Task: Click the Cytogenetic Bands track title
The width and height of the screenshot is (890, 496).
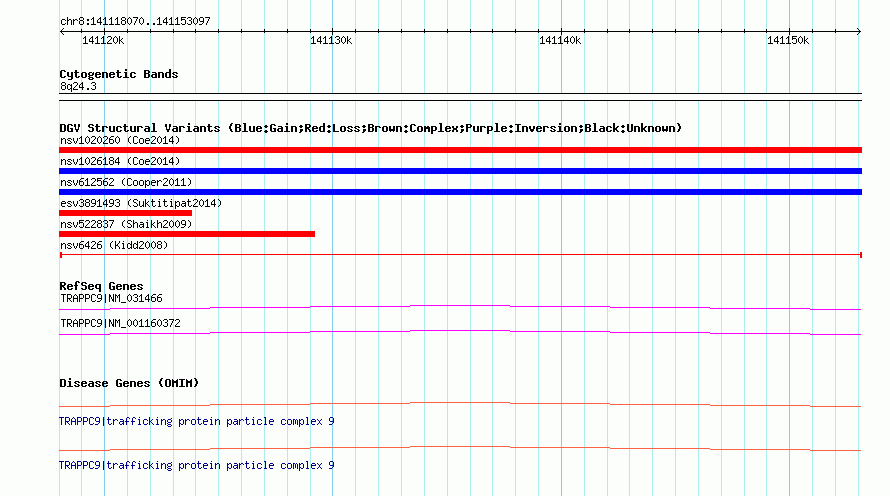Action: pyautogui.click(x=119, y=74)
